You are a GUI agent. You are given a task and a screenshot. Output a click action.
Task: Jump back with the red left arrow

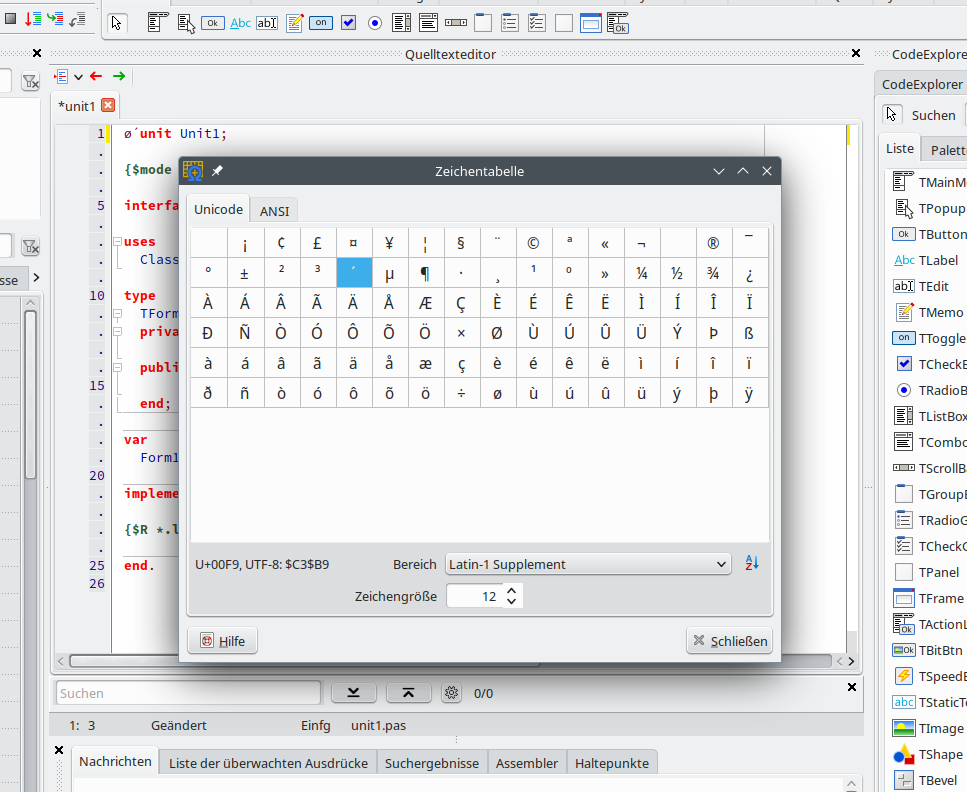[96, 76]
